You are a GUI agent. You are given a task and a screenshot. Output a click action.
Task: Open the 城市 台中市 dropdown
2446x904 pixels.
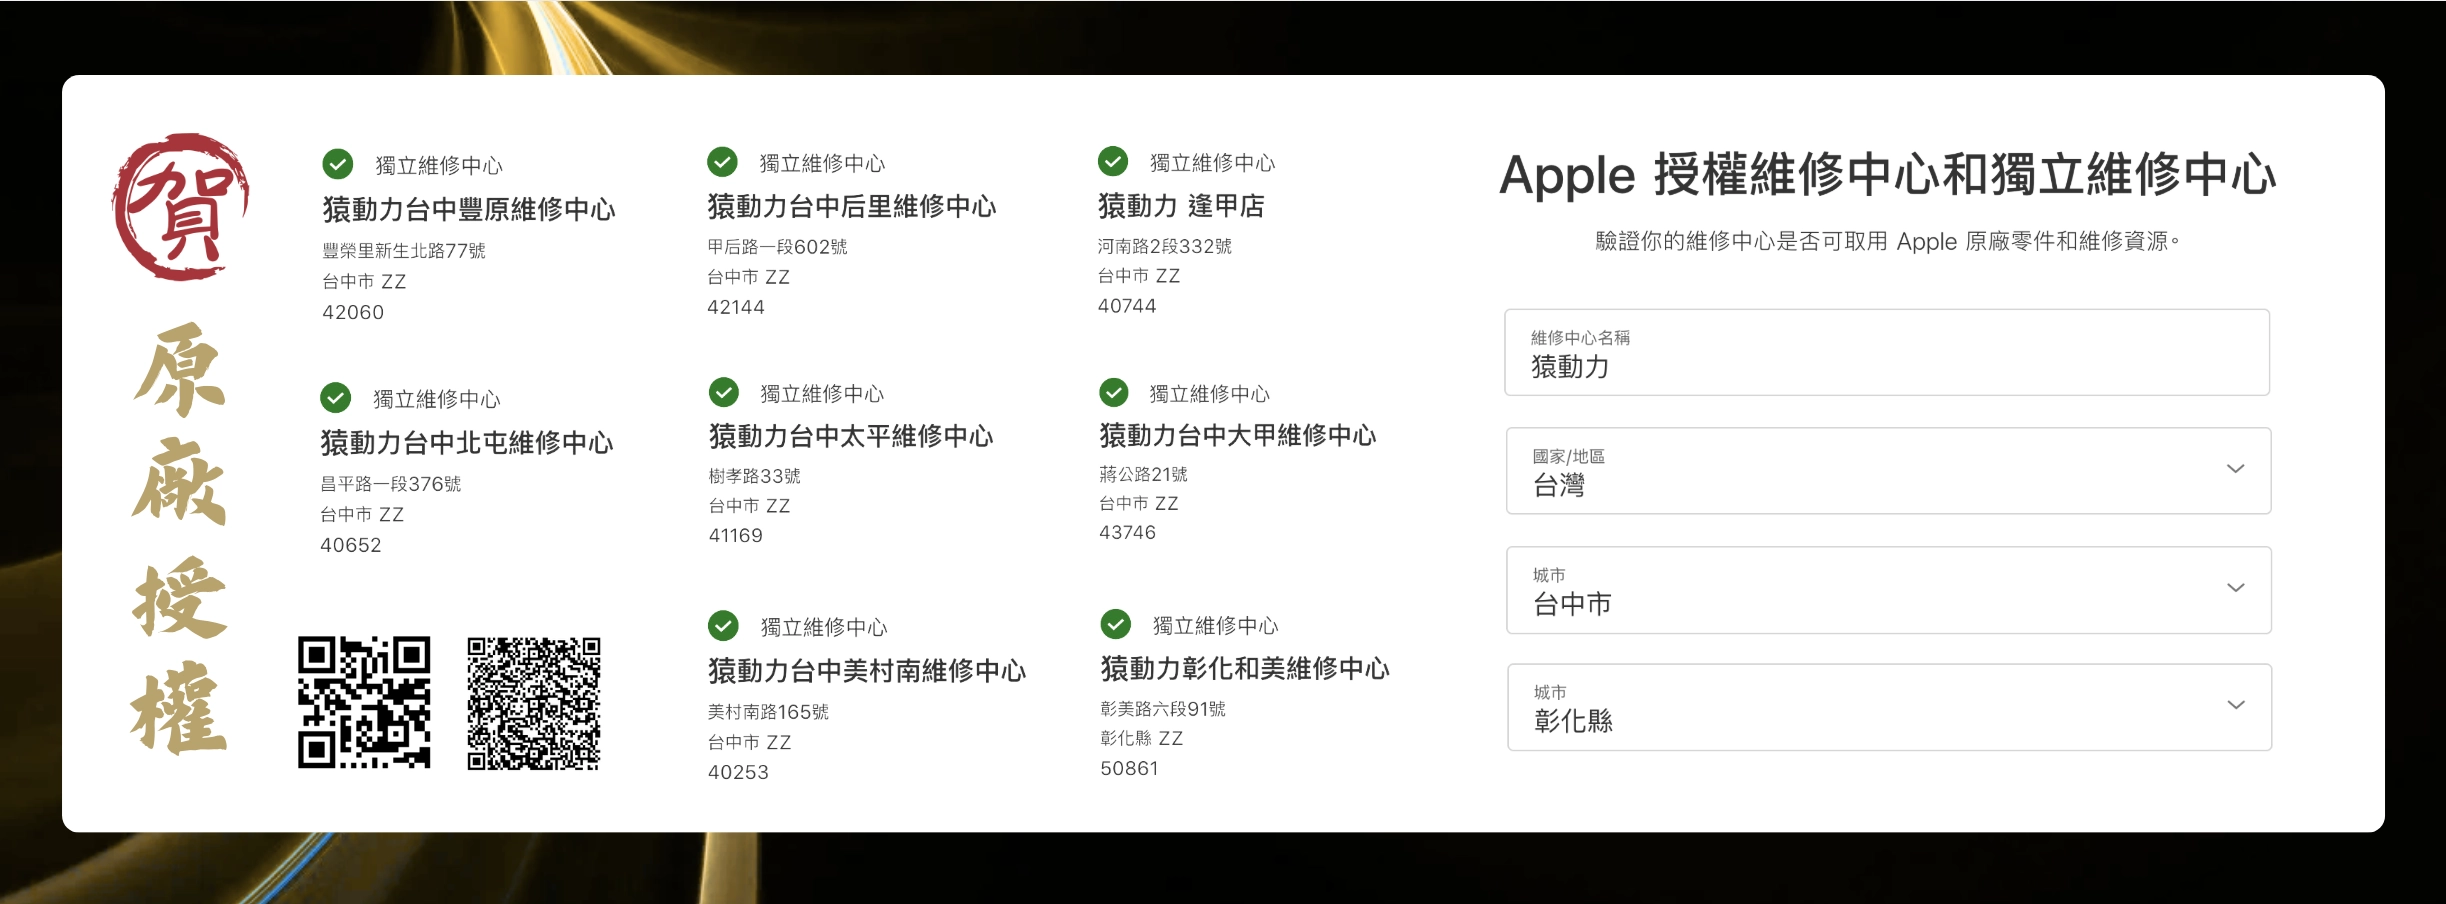tap(1889, 590)
